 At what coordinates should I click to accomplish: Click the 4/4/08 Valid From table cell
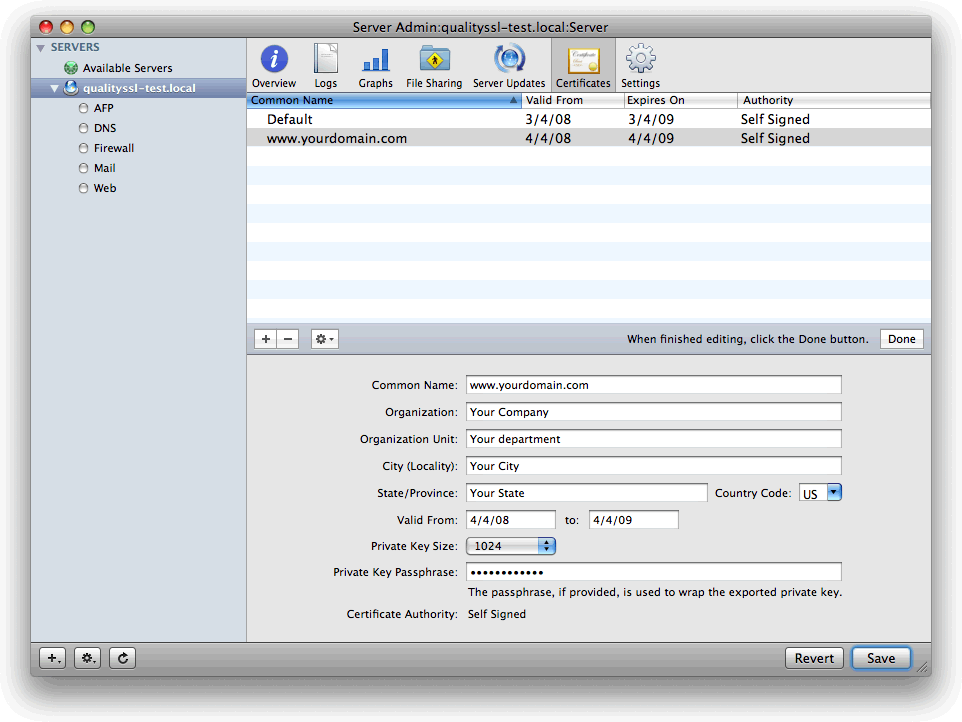pos(548,138)
